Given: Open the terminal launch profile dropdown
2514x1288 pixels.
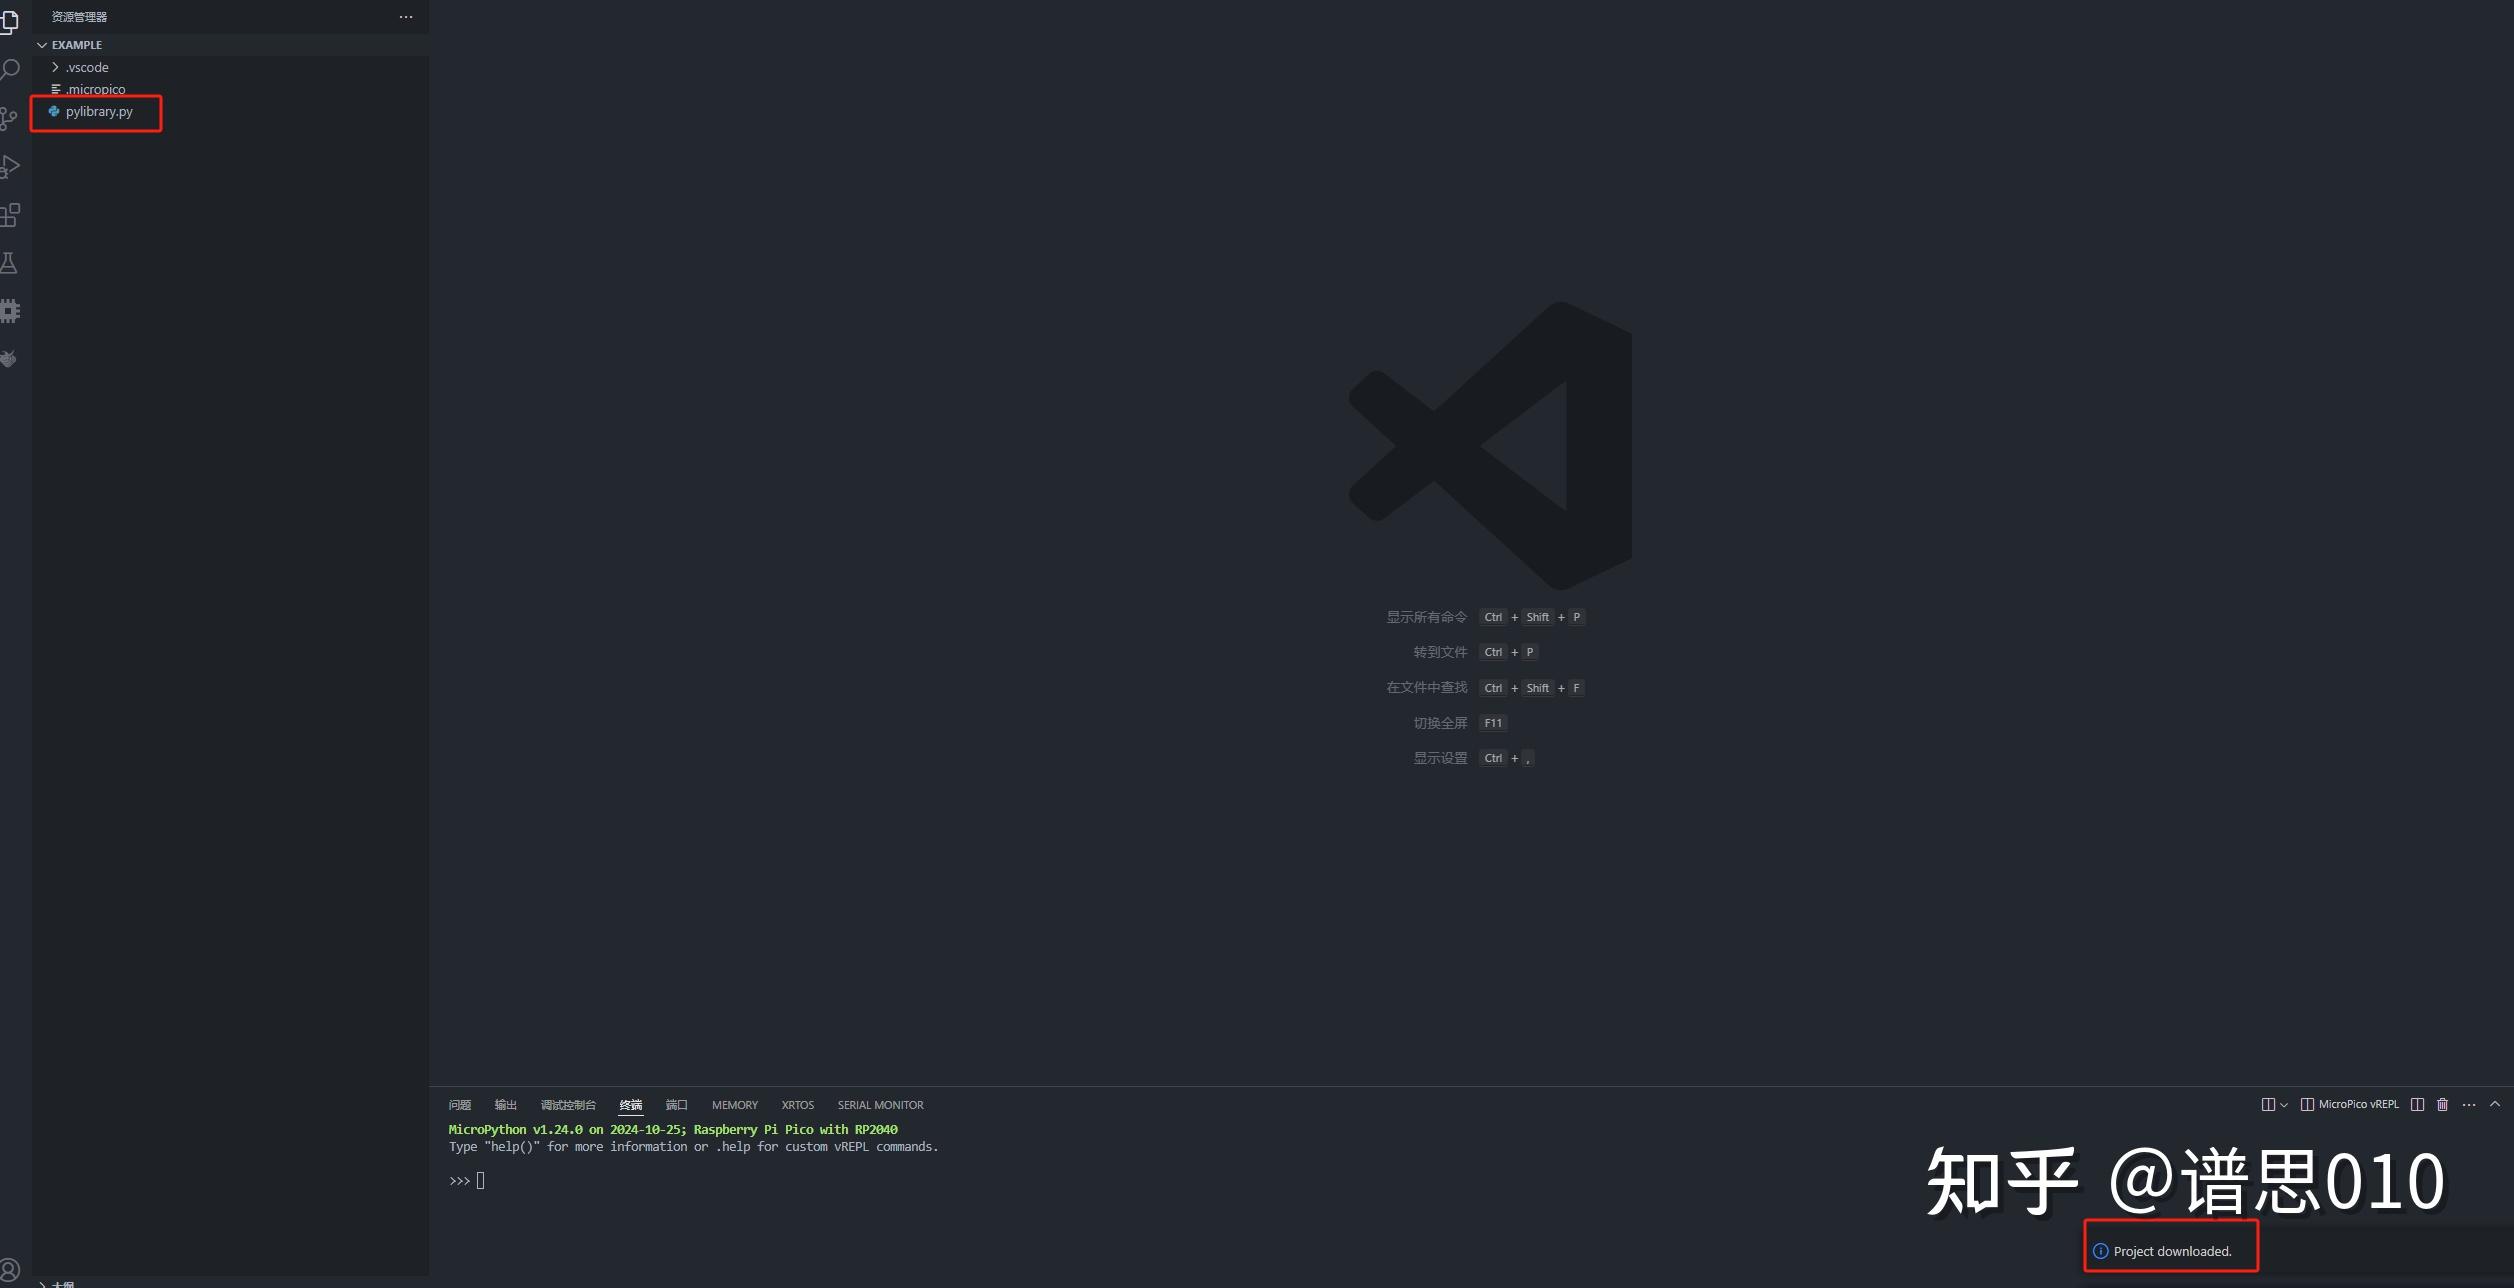Looking at the screenshot, I should click(2283, 1104).
